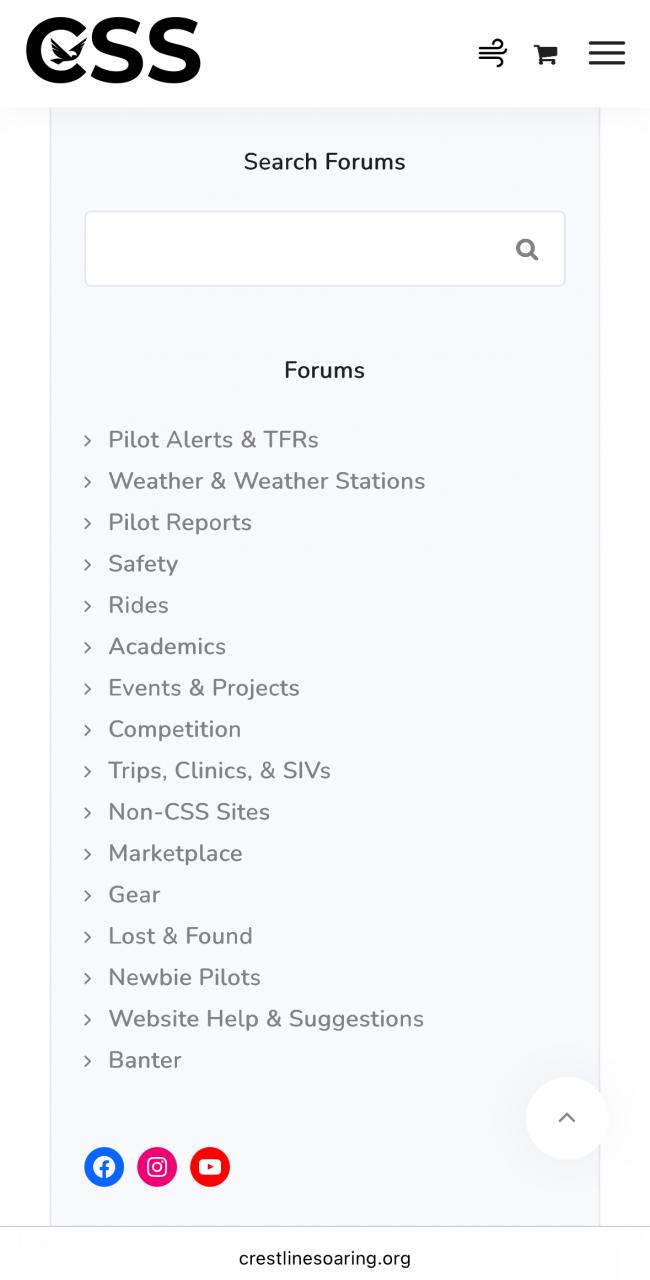Click the CSS eagle logo
Image resolution: width=650 pixels, height=1280 pixels.
[113, 50]
